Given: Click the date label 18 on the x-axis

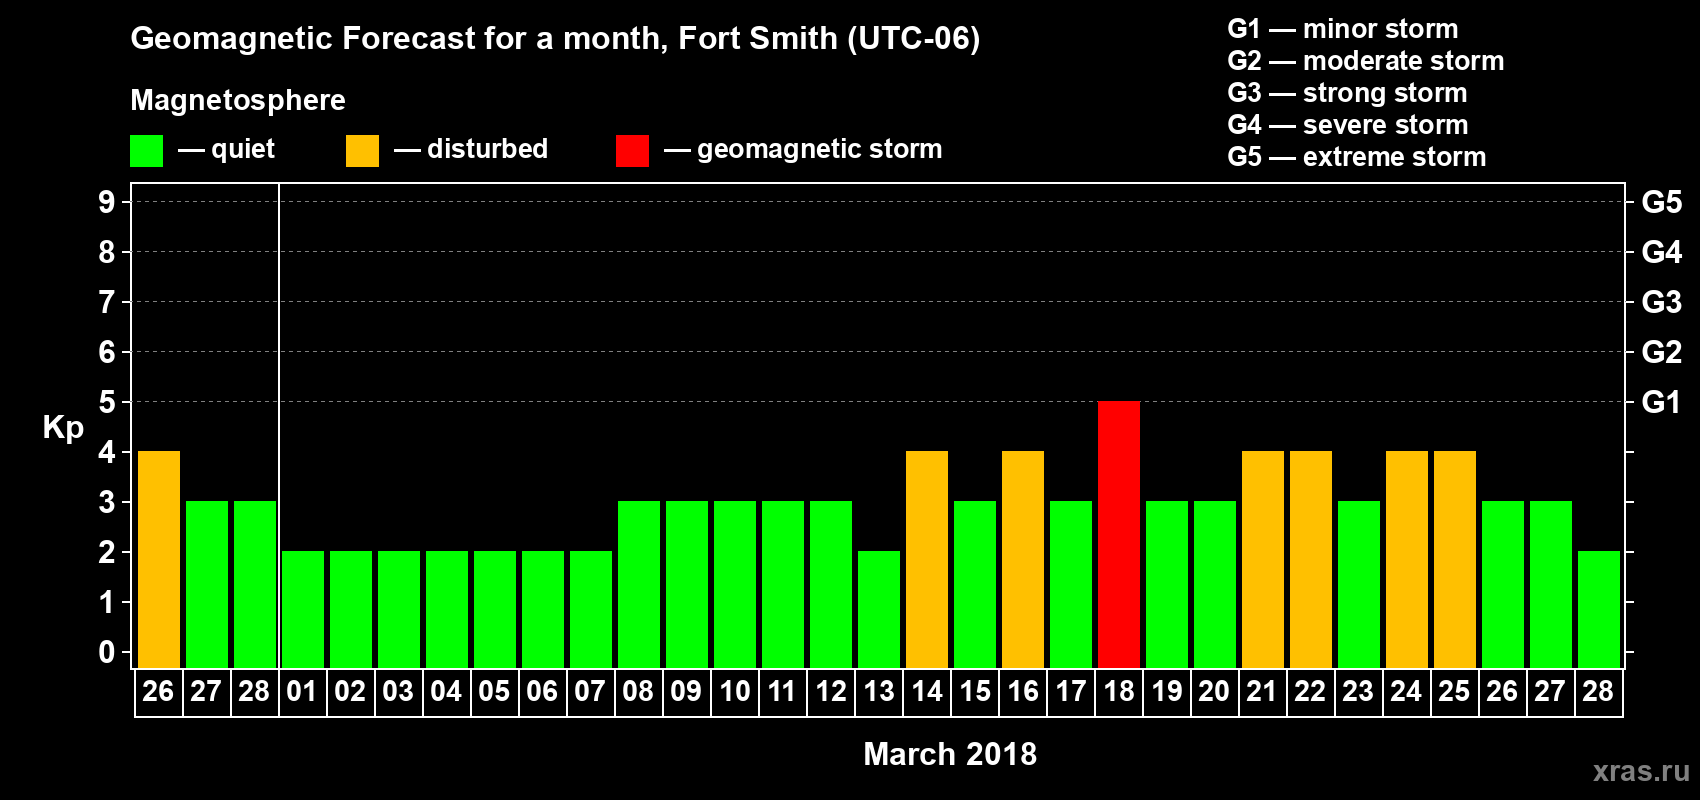Looking at the screenshot, I should tap(1119, 692).
